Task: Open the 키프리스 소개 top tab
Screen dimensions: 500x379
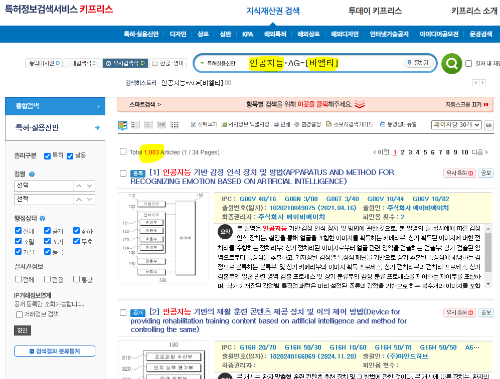Action: pos(474,11)
